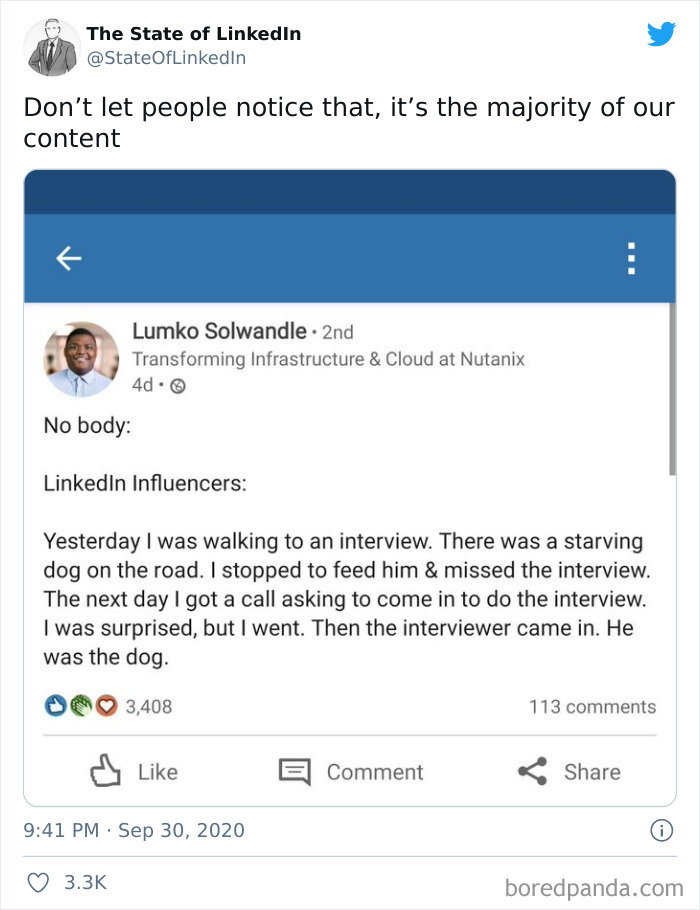Click the Twitter bird icon
The width and height of the screenshot is (700, 910).
point(662,34)
